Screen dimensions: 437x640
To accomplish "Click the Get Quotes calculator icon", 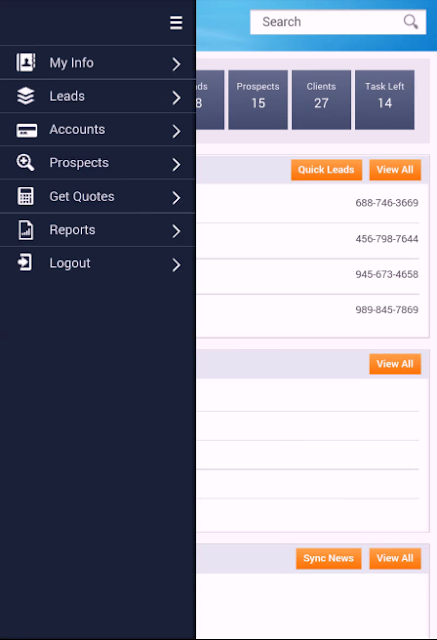I will pyautogui.click(x=26, y=196).
